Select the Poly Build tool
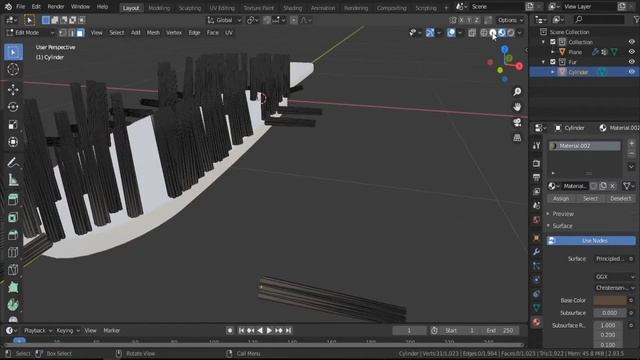The image size is (640, 360). (13, 287)
